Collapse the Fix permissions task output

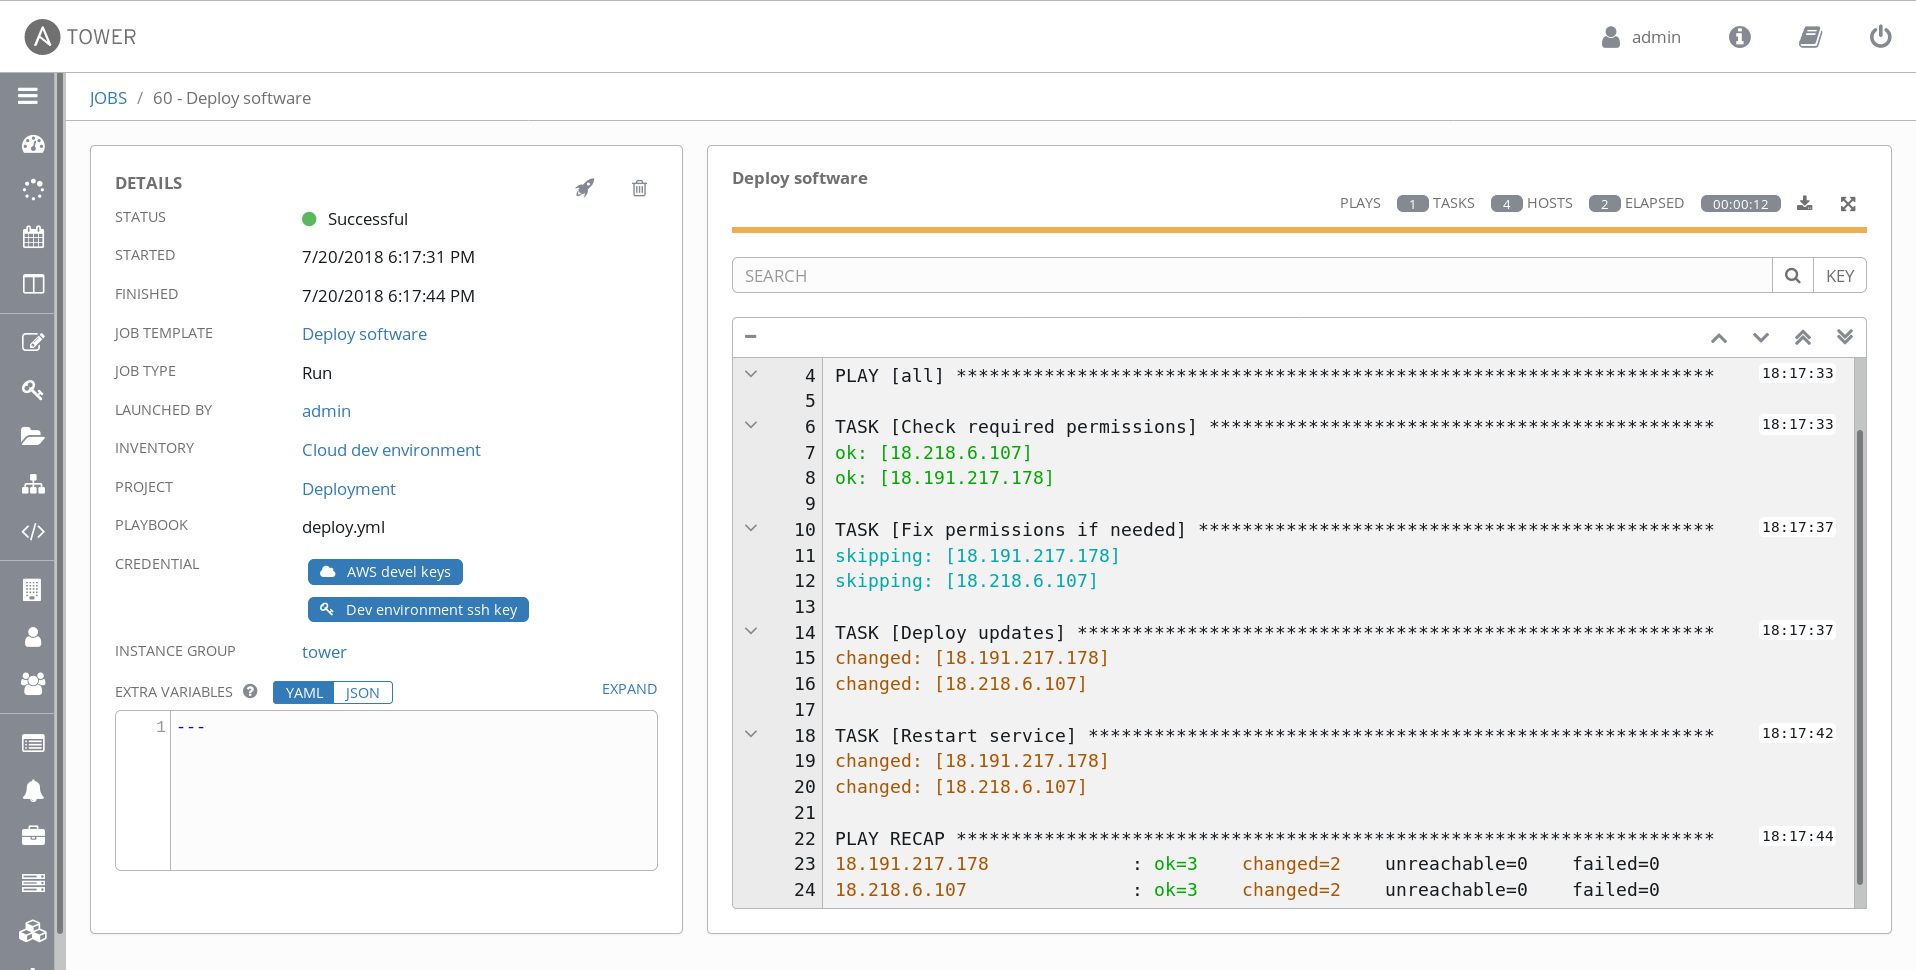pos(751,528)
